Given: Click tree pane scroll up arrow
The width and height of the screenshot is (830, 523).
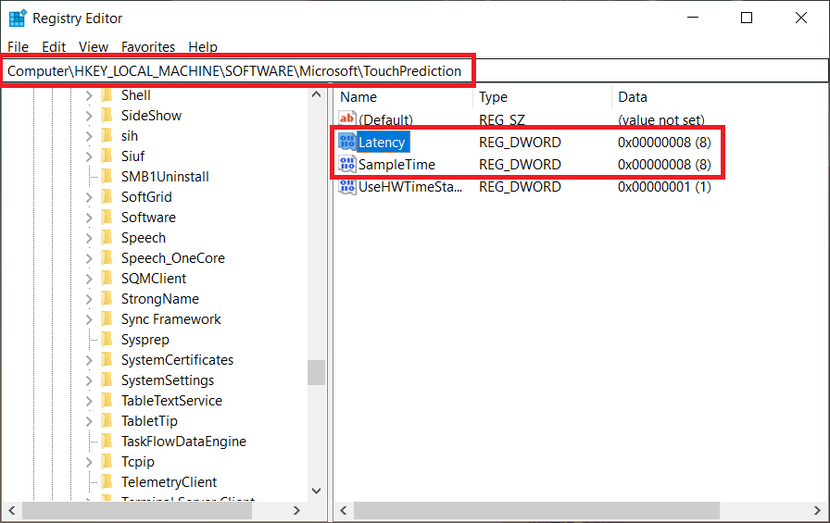Looking at the screenshot, I should pos(317,95).
